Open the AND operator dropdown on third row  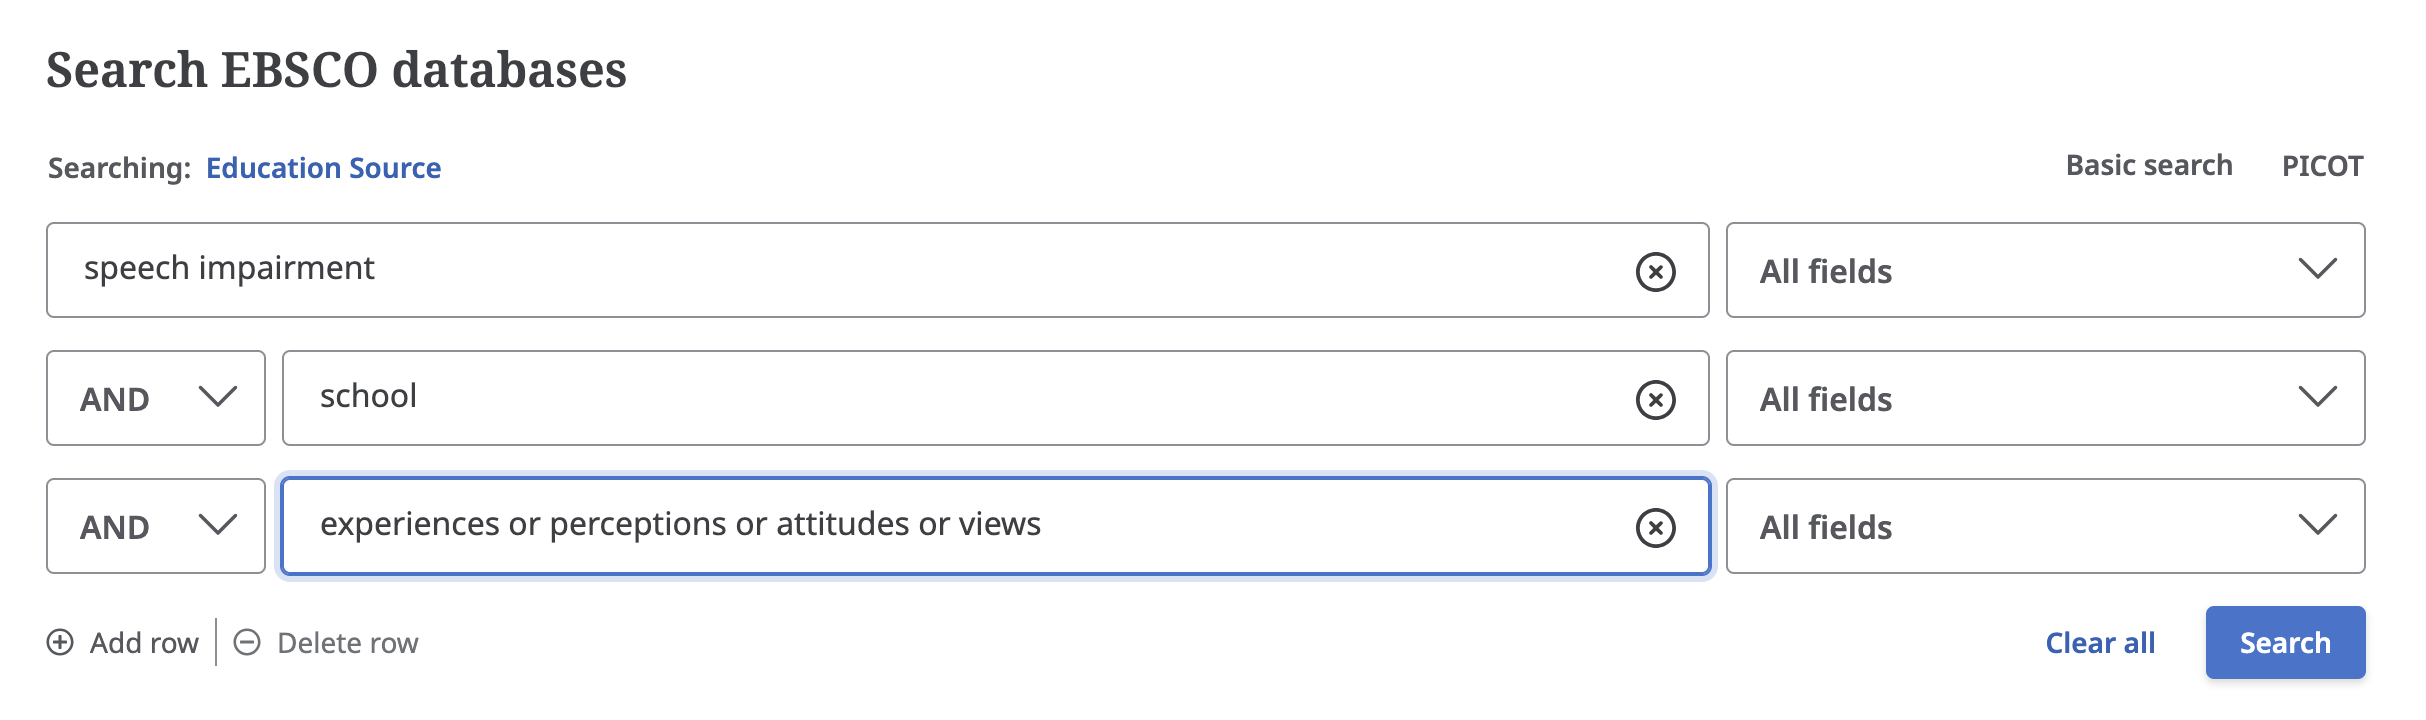(x=156, y=526)
